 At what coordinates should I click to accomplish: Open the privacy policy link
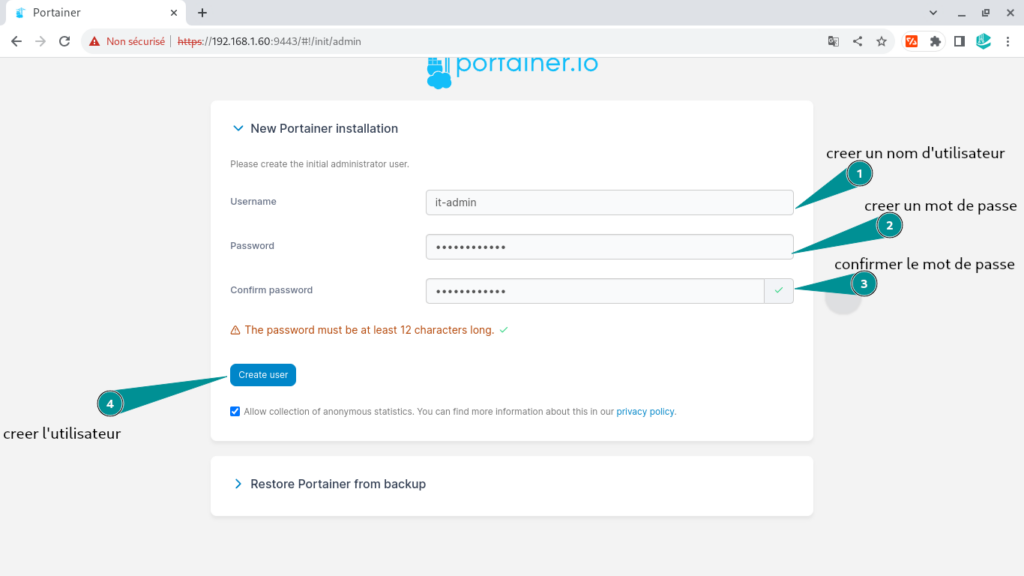[x=645, y=411]
